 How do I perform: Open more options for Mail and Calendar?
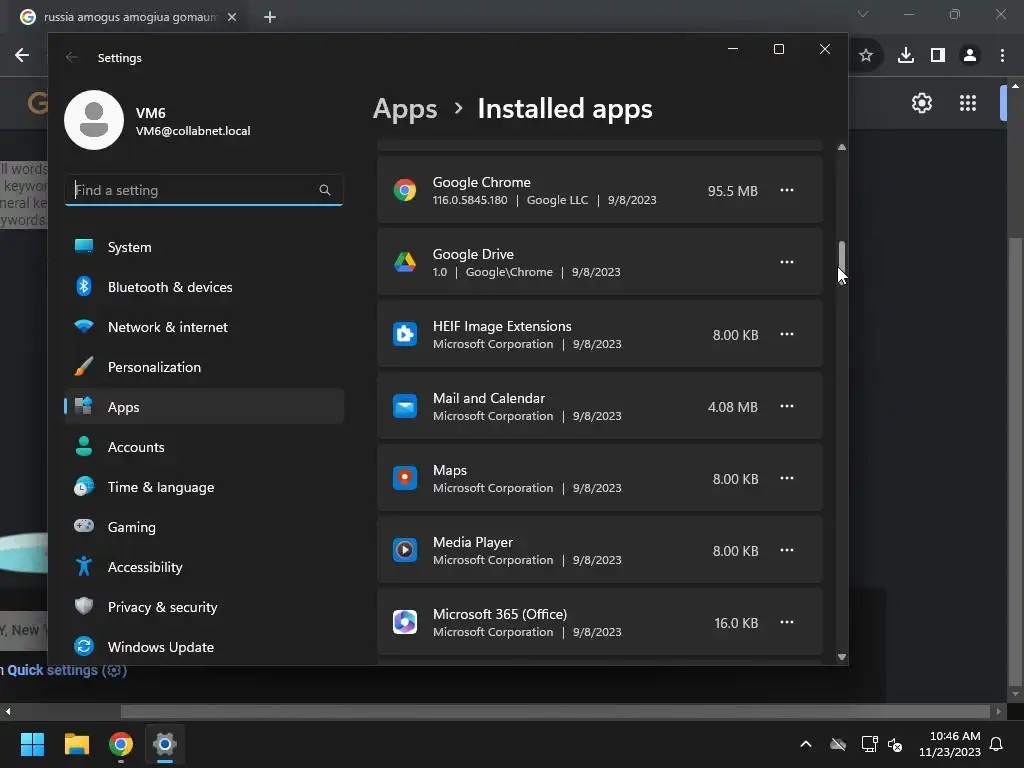click(787, 406)
